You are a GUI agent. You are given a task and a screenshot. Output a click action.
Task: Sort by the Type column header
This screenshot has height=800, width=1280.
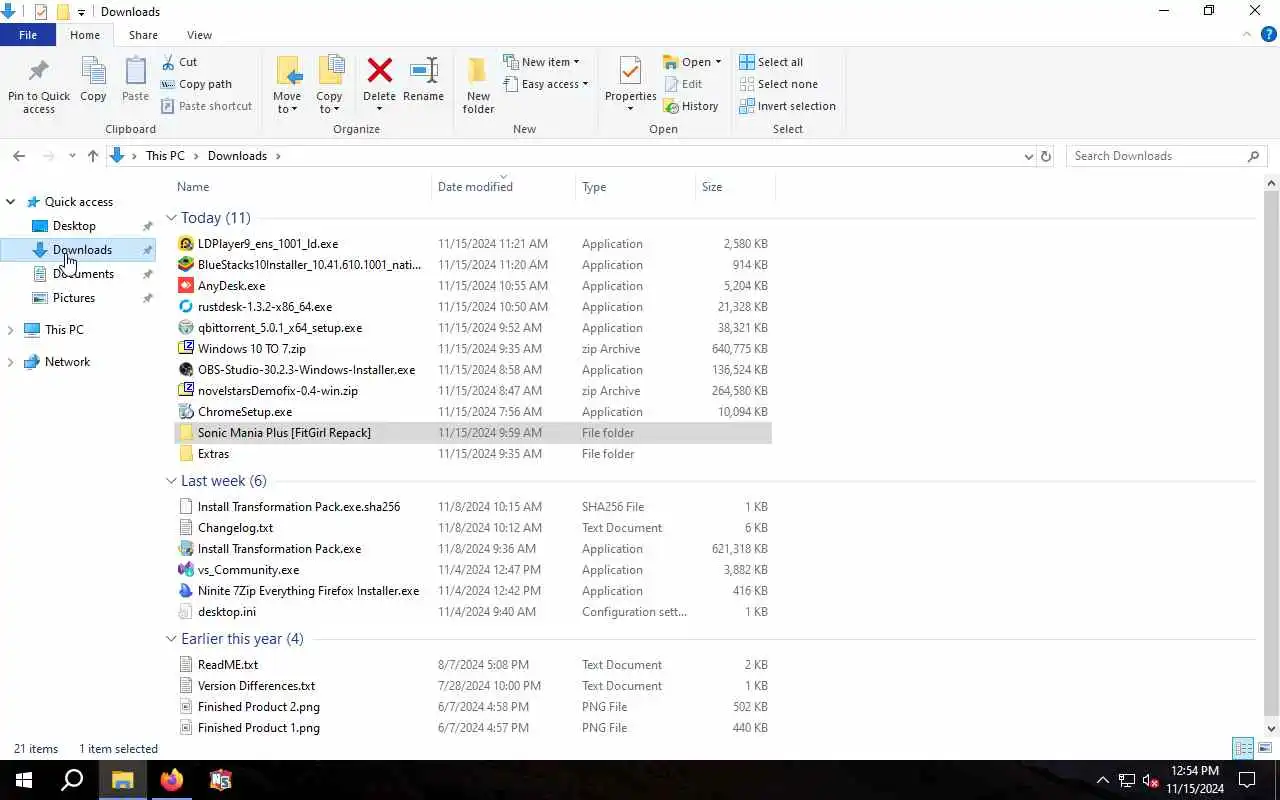coord(636,187)
